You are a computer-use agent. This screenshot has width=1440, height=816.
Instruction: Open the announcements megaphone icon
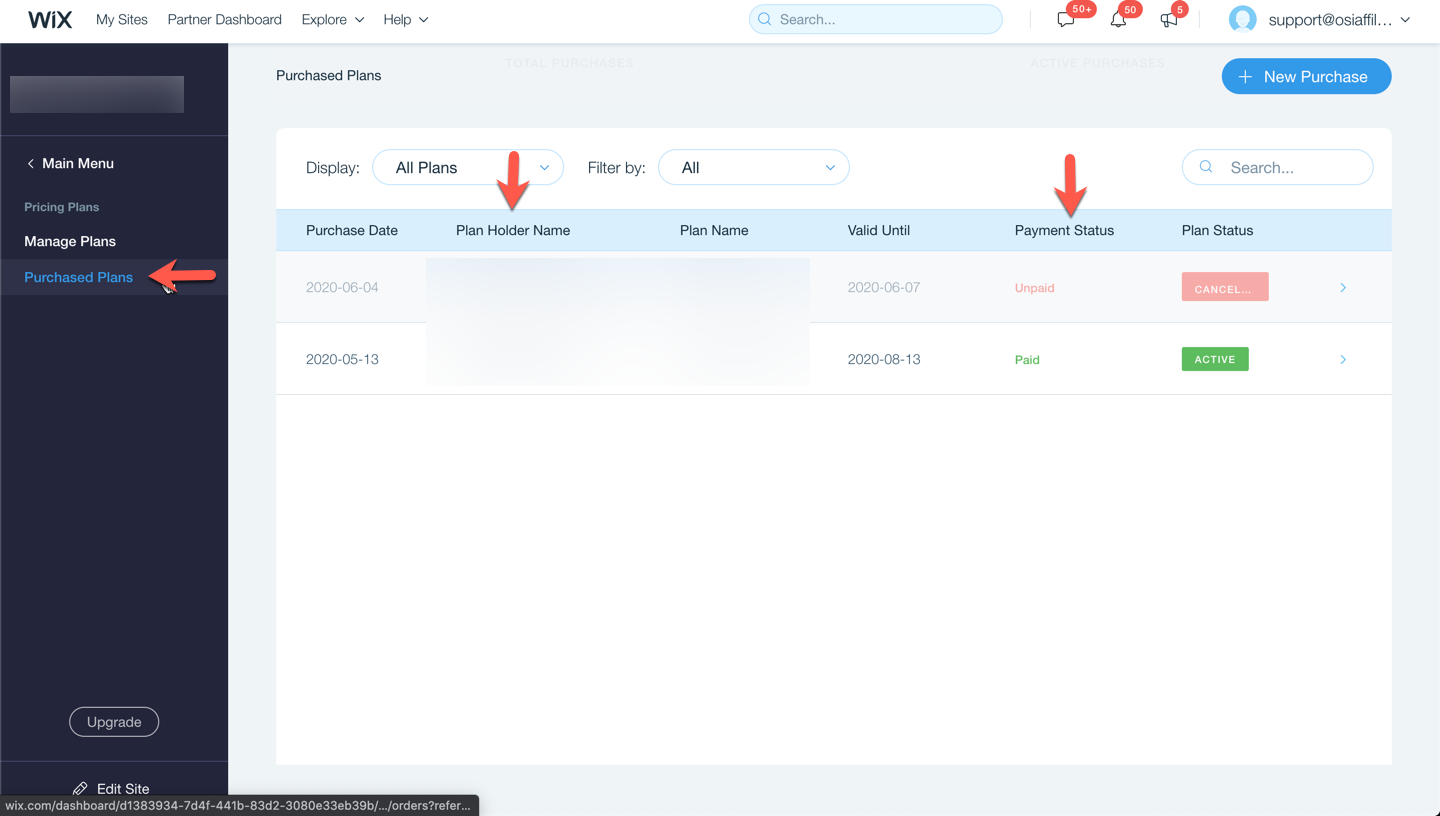point(1168,20)
